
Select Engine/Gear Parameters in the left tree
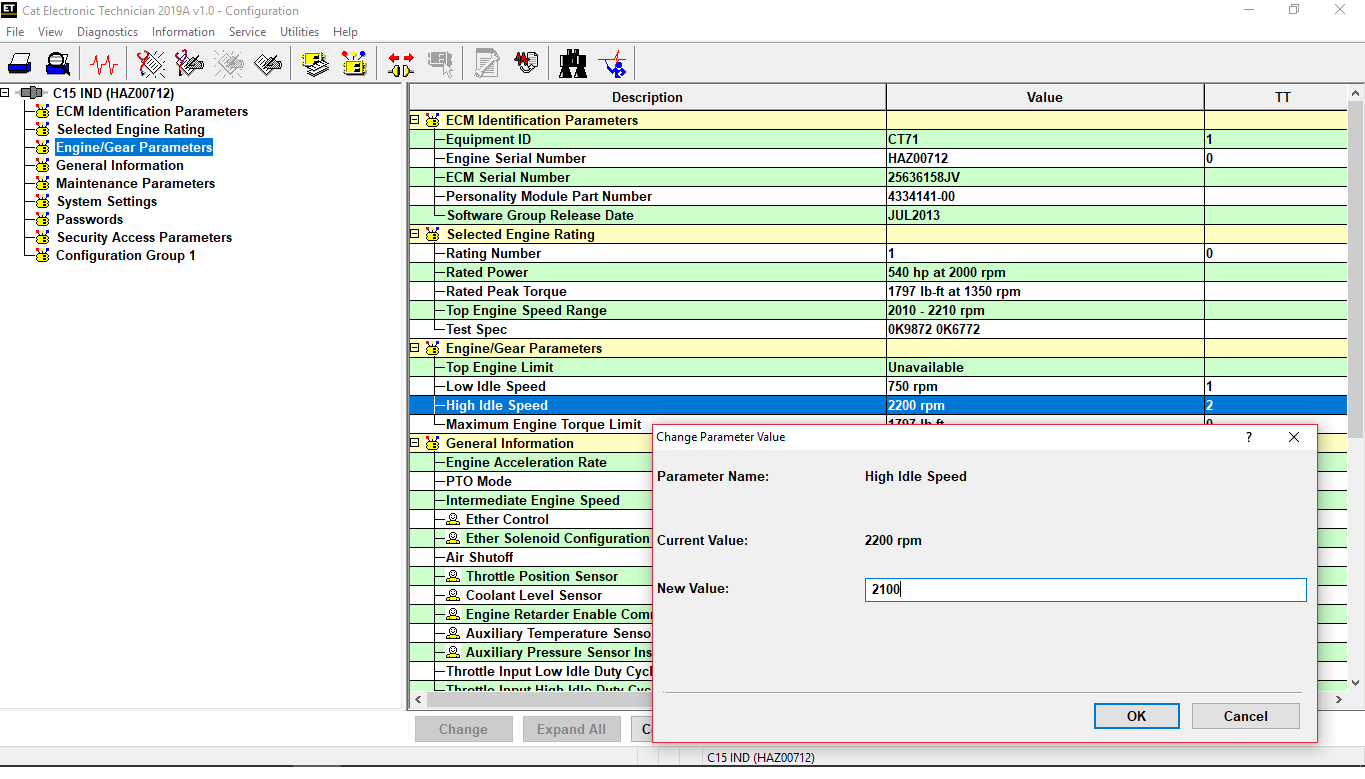pyautogui.click(x=134, y=148)
